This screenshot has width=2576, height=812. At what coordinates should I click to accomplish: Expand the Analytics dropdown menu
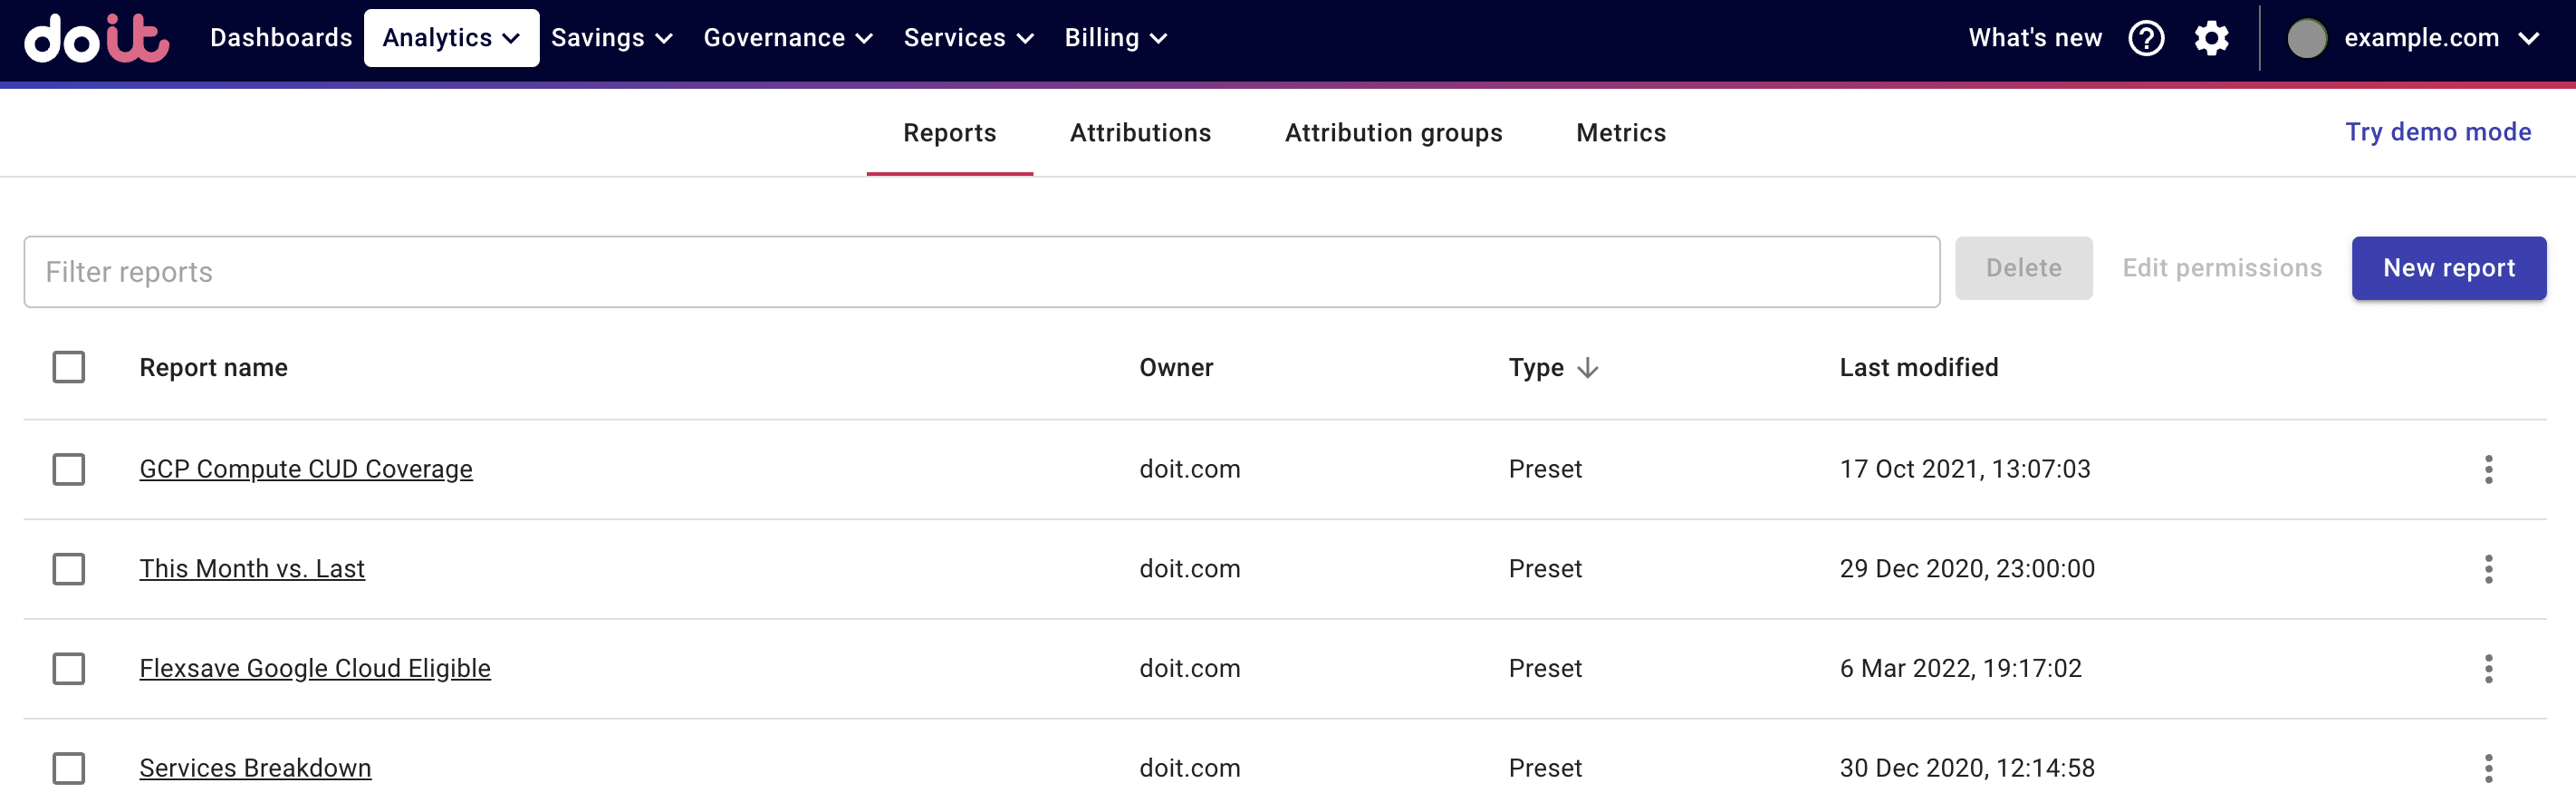[451, 38]
